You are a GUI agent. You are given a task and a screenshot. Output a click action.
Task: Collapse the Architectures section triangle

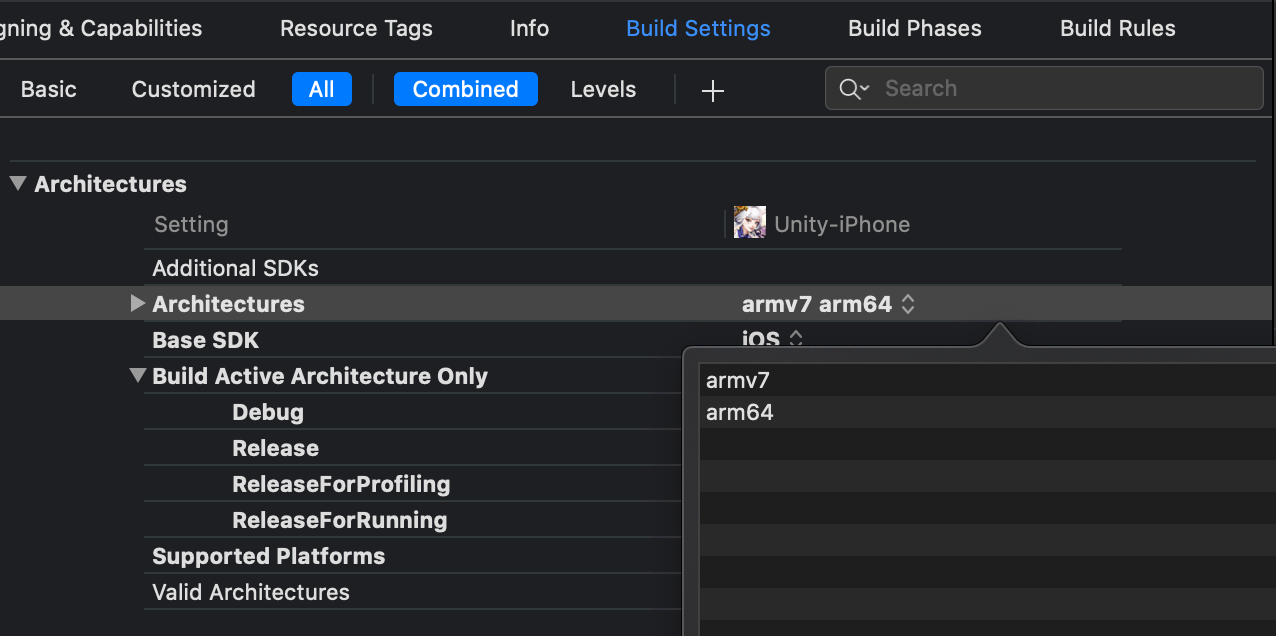pos(18,184)
